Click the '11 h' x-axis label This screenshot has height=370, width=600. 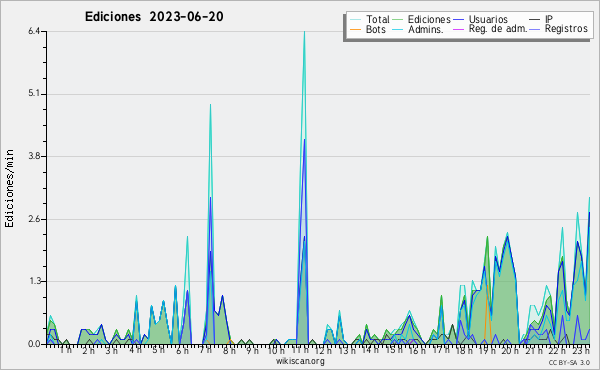pyautogui.click(x=300, y=350)
